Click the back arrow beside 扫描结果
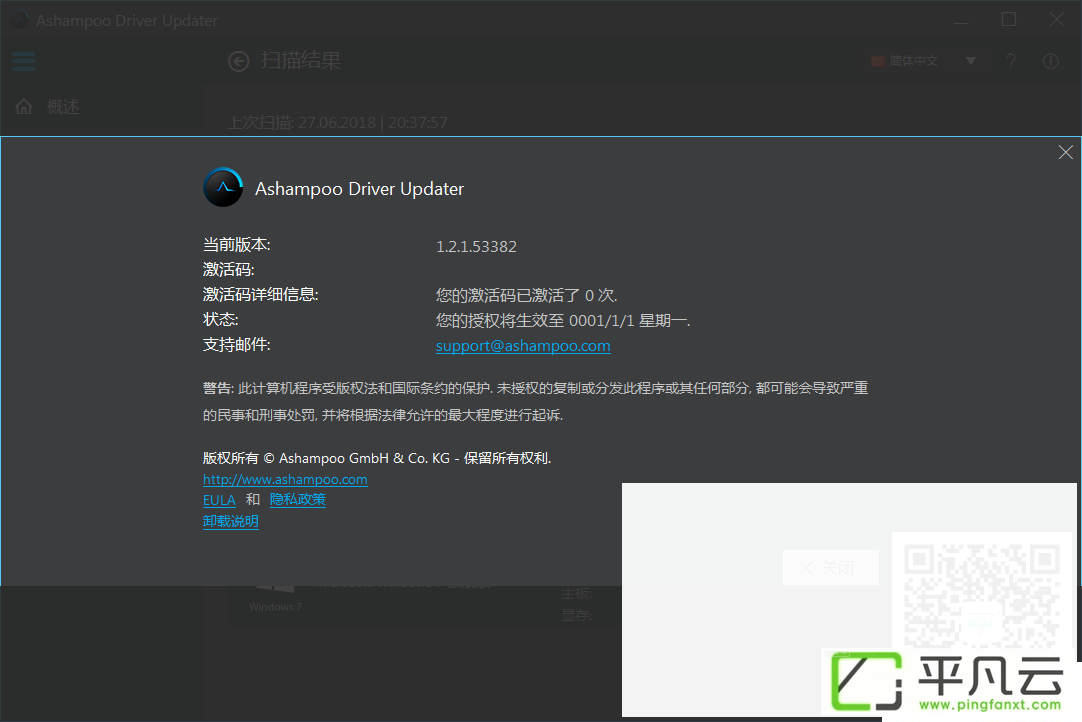This screenshot has width=1082, height=722. tap(239, 61)
